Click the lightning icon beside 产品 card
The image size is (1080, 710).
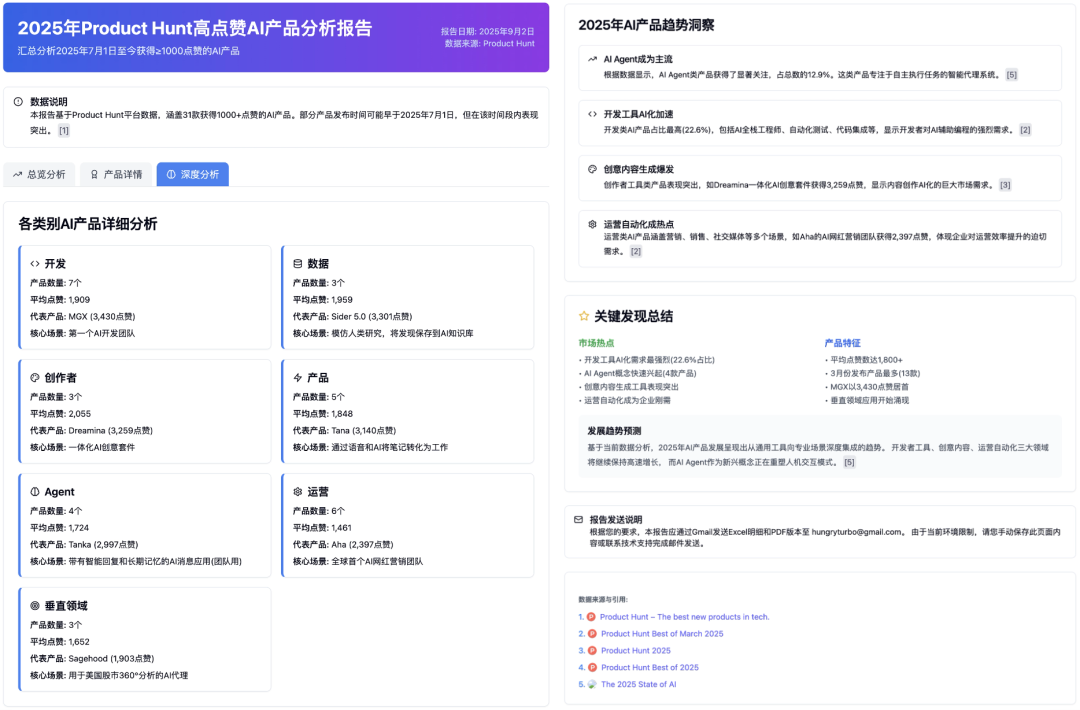point(298,377)
